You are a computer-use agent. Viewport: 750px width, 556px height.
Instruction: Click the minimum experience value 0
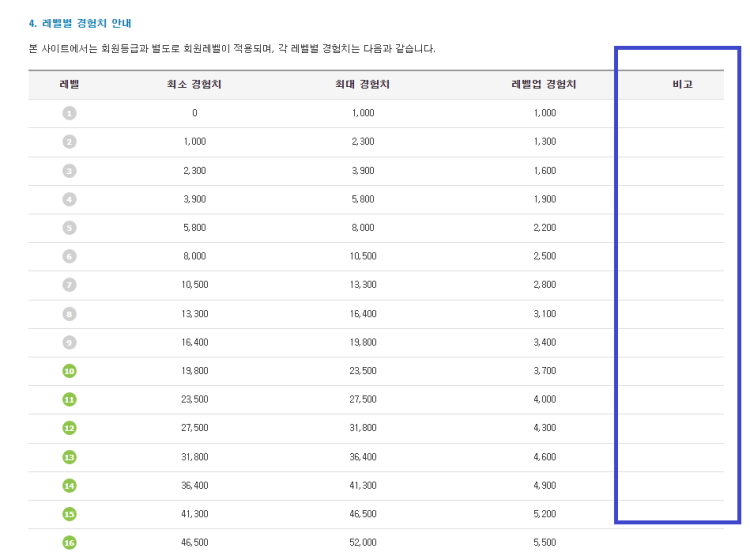point(195,113)
